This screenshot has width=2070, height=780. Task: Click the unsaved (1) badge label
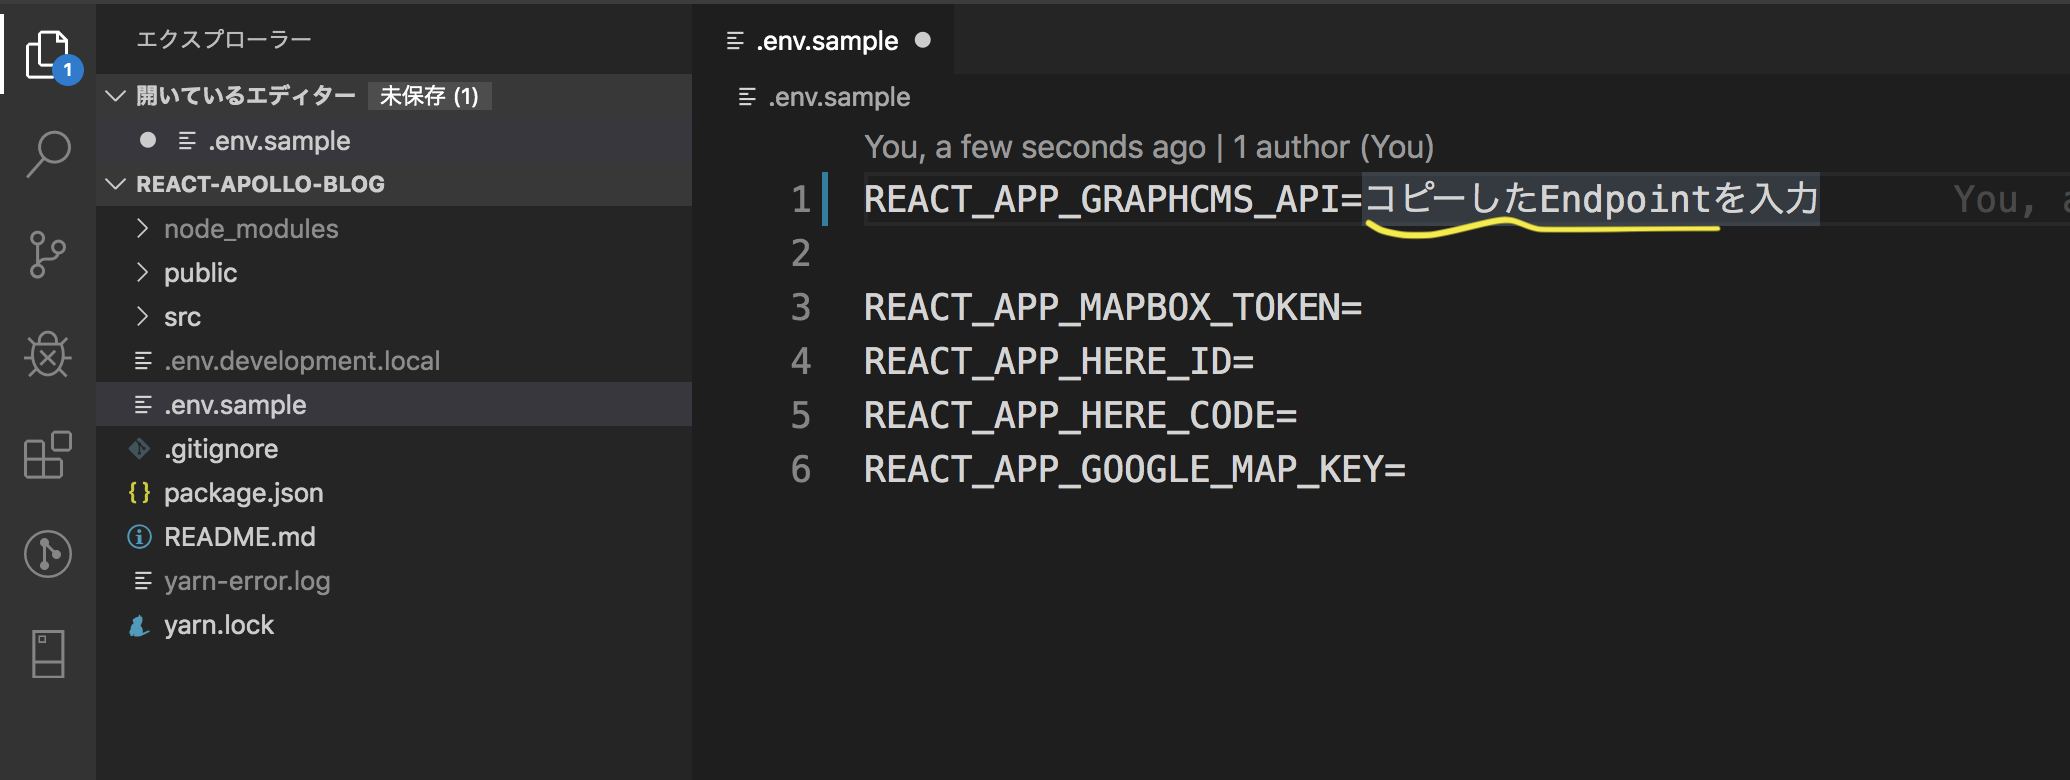pyautogui.click(x=429, y=96)
